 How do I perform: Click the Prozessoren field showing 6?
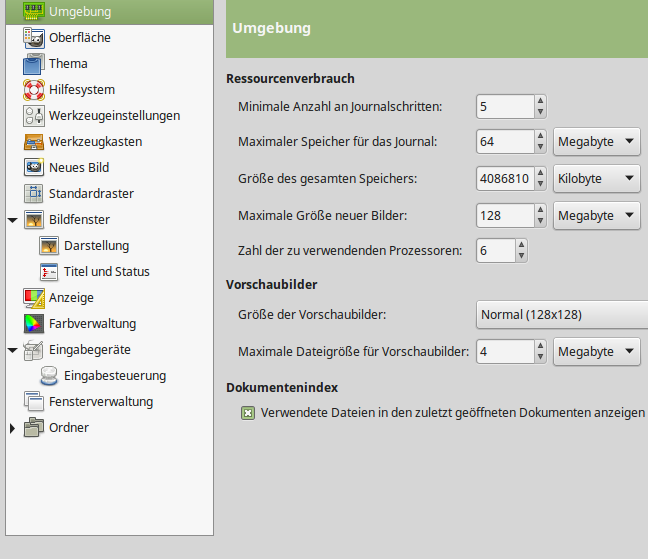[x=496, y=250]
